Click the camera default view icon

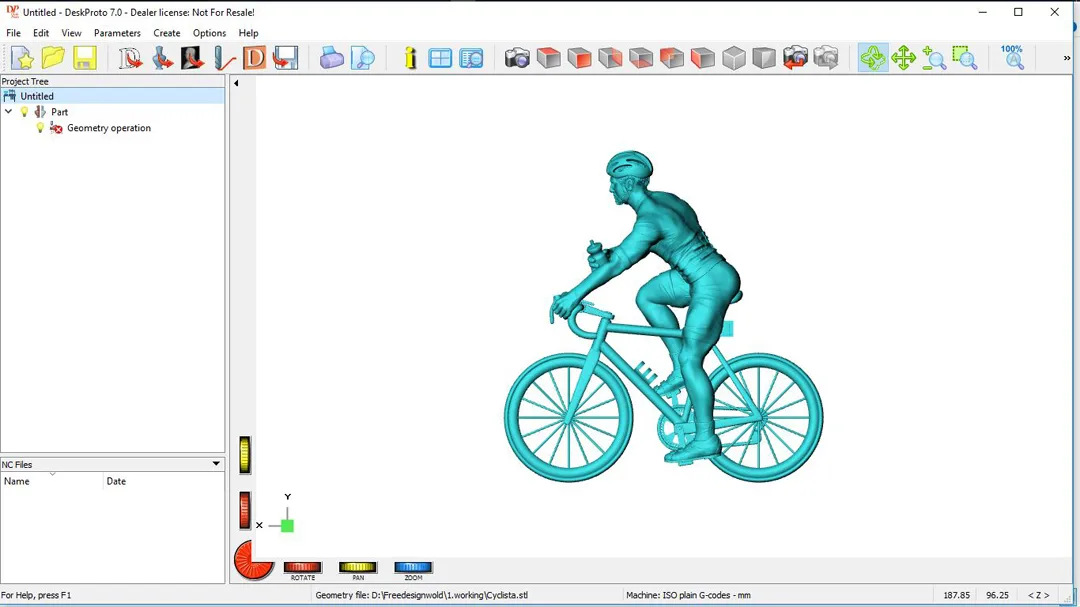pyautogui.click(x=517, y=58)
